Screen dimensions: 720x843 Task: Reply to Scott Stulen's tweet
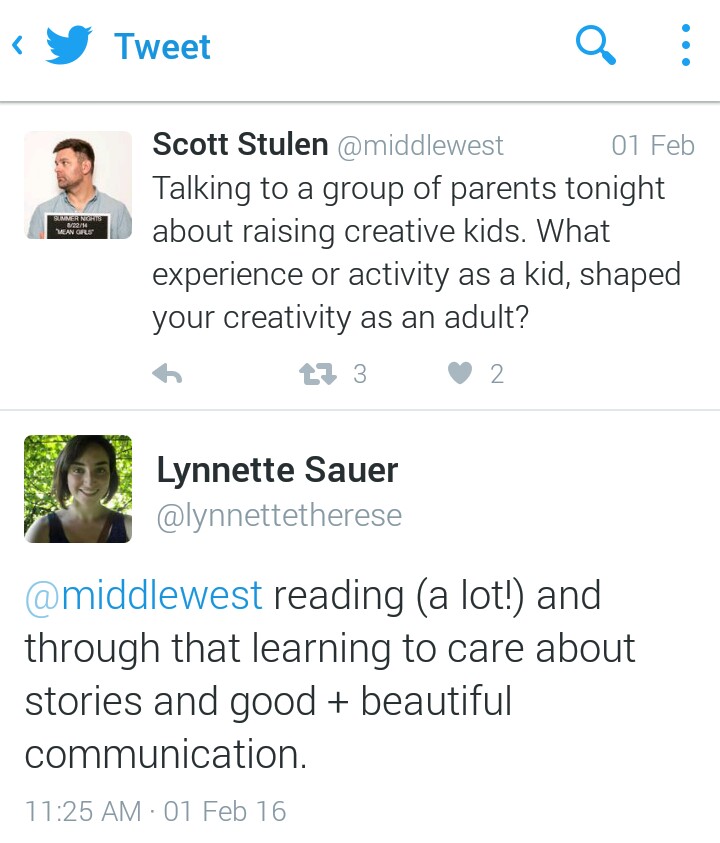(x=167, y=374)
